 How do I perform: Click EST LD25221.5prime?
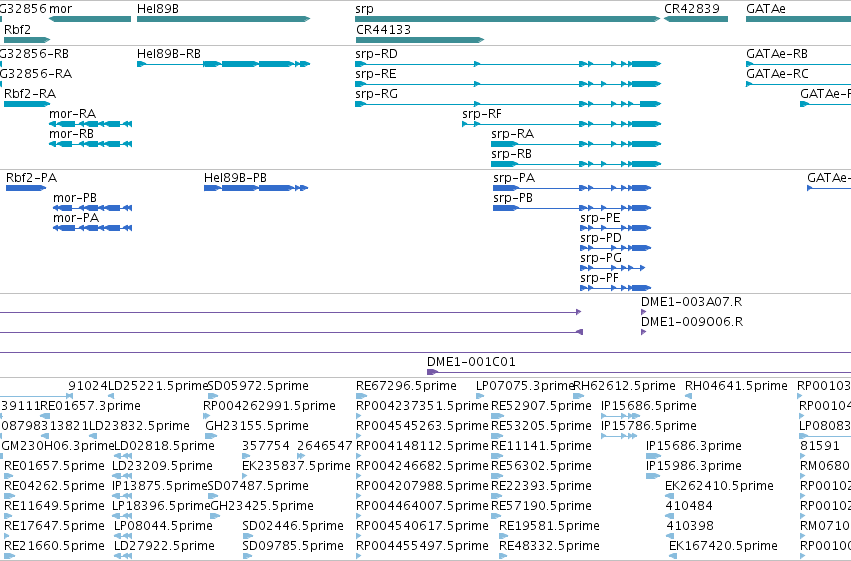(158, 386)
